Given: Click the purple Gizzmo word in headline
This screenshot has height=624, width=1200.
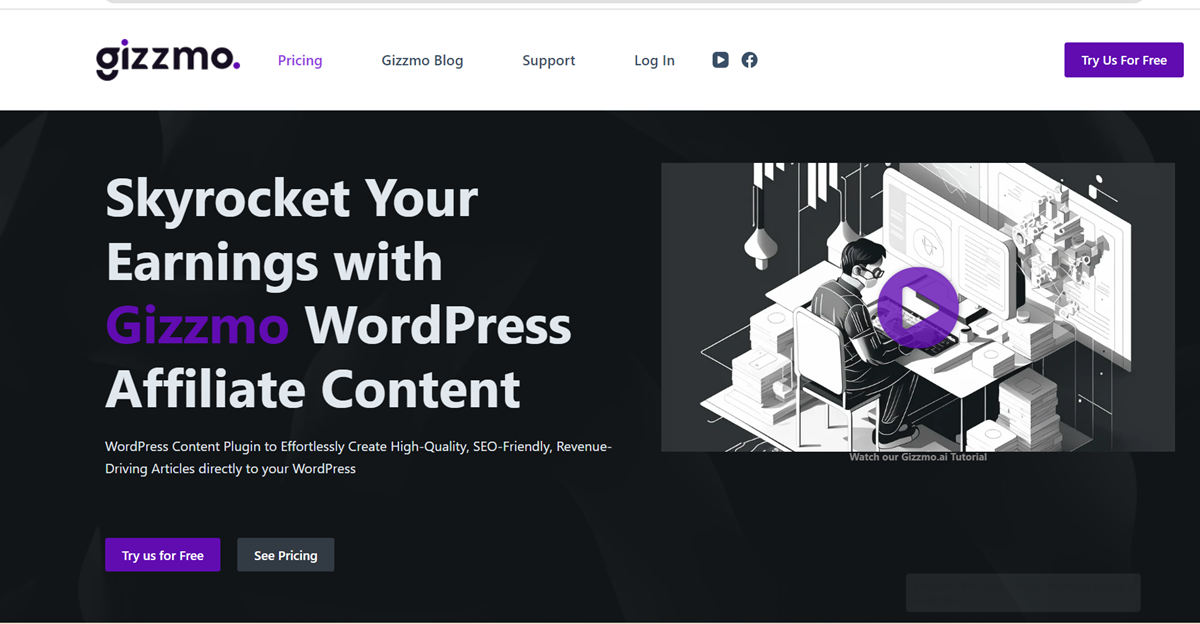Looking at the screenshot, I should (197, 326).
